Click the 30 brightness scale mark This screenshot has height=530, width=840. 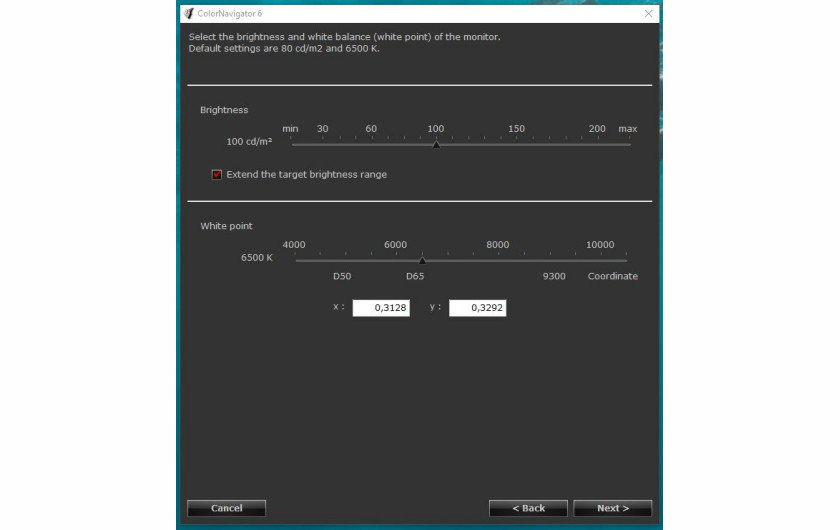pyautogui.click(x=322, y=129)
